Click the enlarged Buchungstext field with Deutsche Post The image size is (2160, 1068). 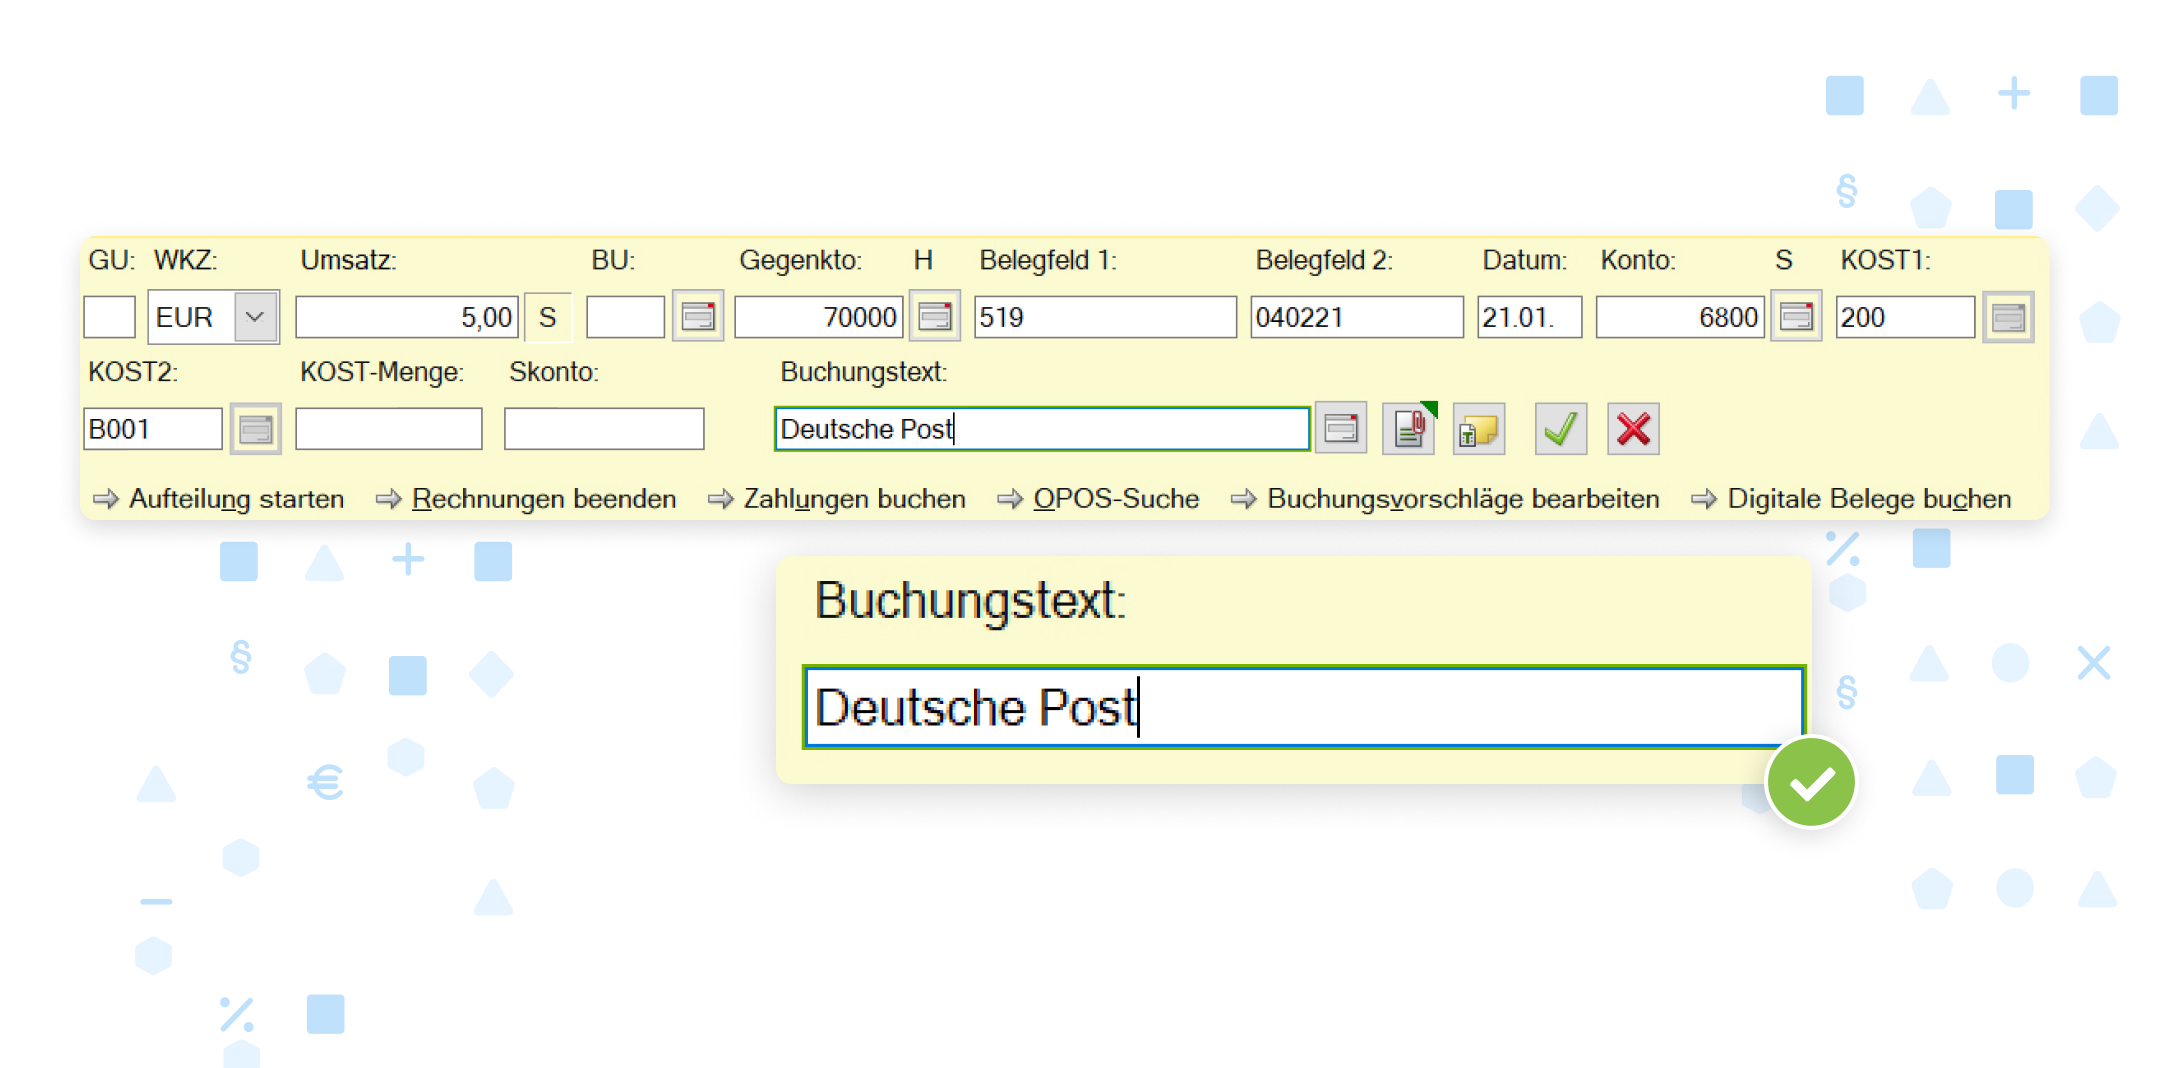[x=1304, y=707]
